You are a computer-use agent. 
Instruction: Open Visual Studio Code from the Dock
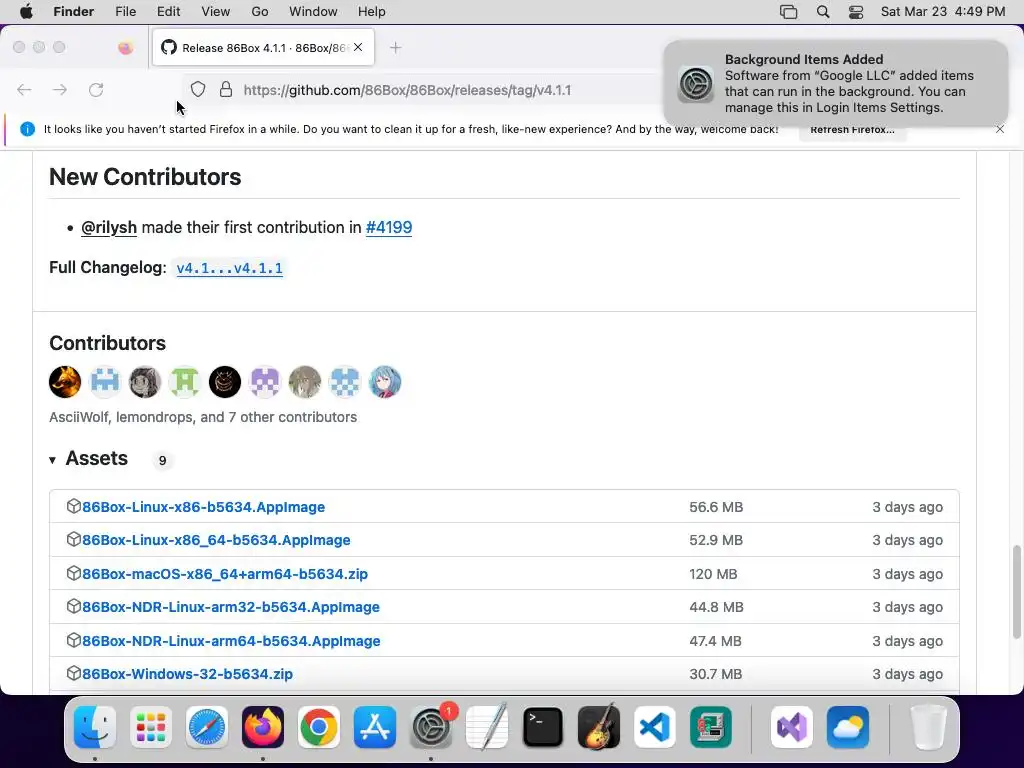tap(654, 727)
